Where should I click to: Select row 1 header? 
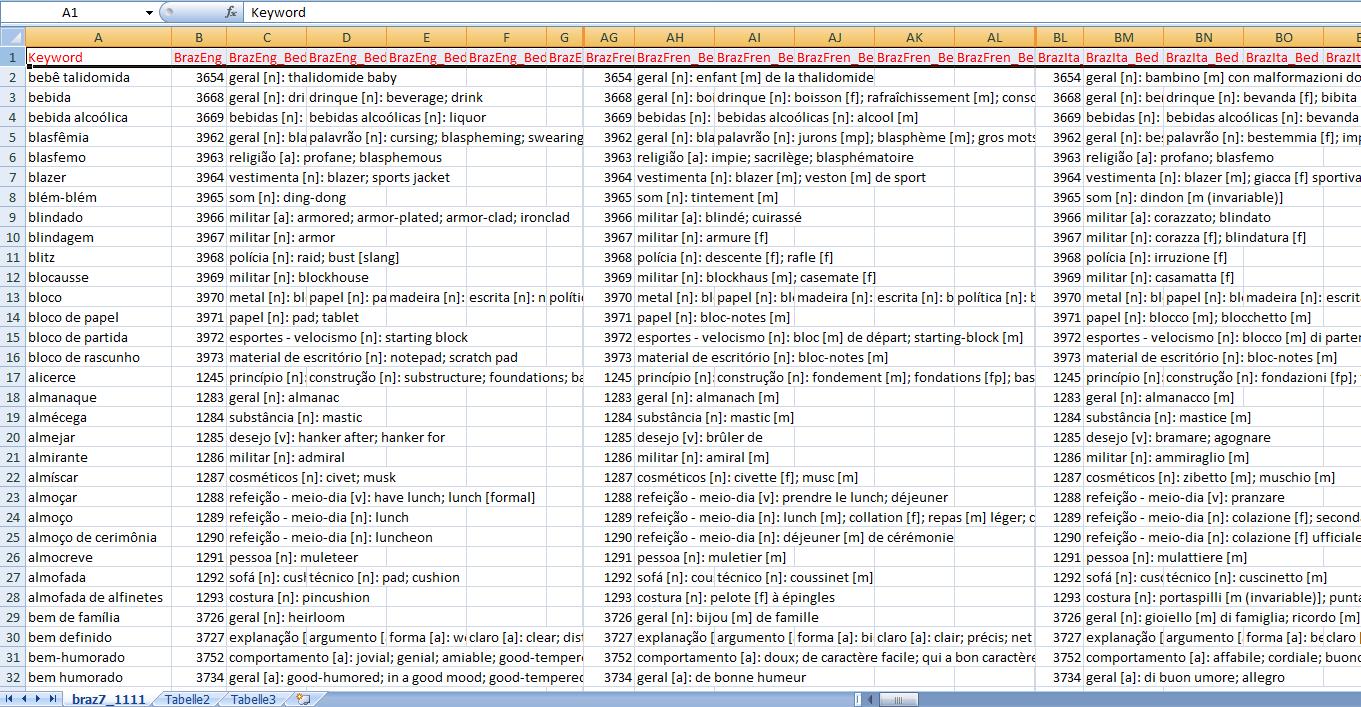point(13,58)
